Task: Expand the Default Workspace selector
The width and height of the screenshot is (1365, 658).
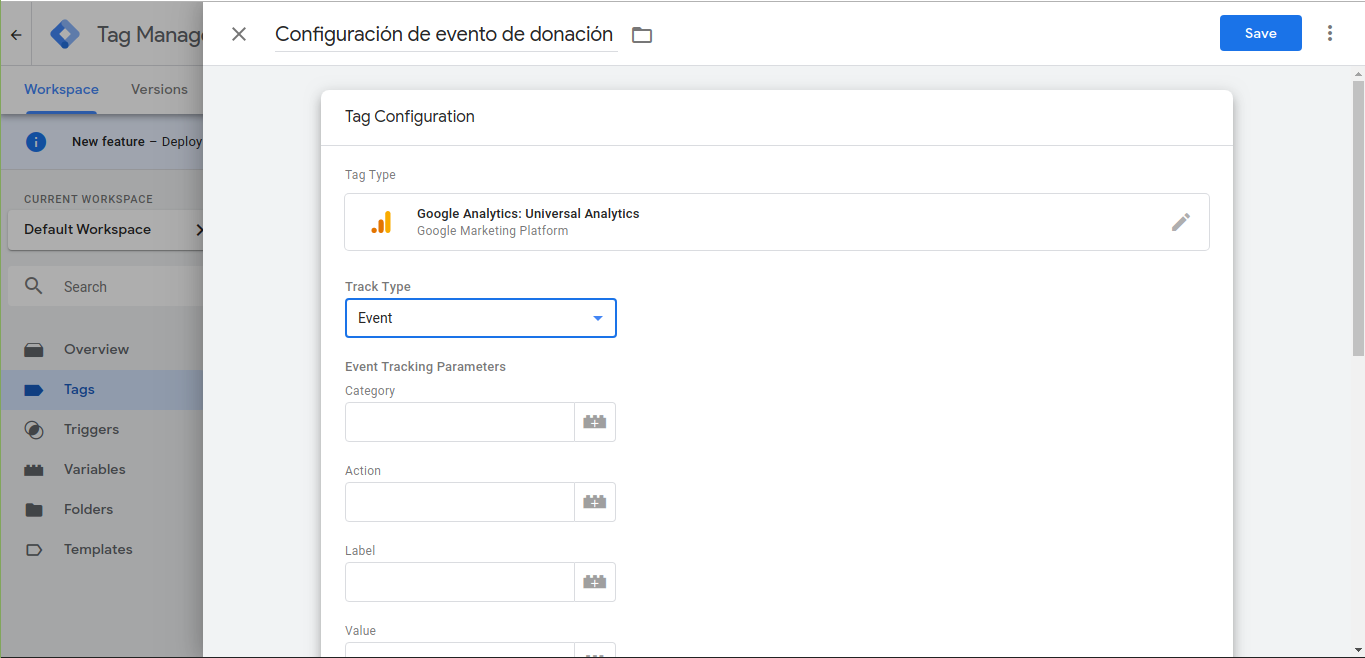Action: 105,230
